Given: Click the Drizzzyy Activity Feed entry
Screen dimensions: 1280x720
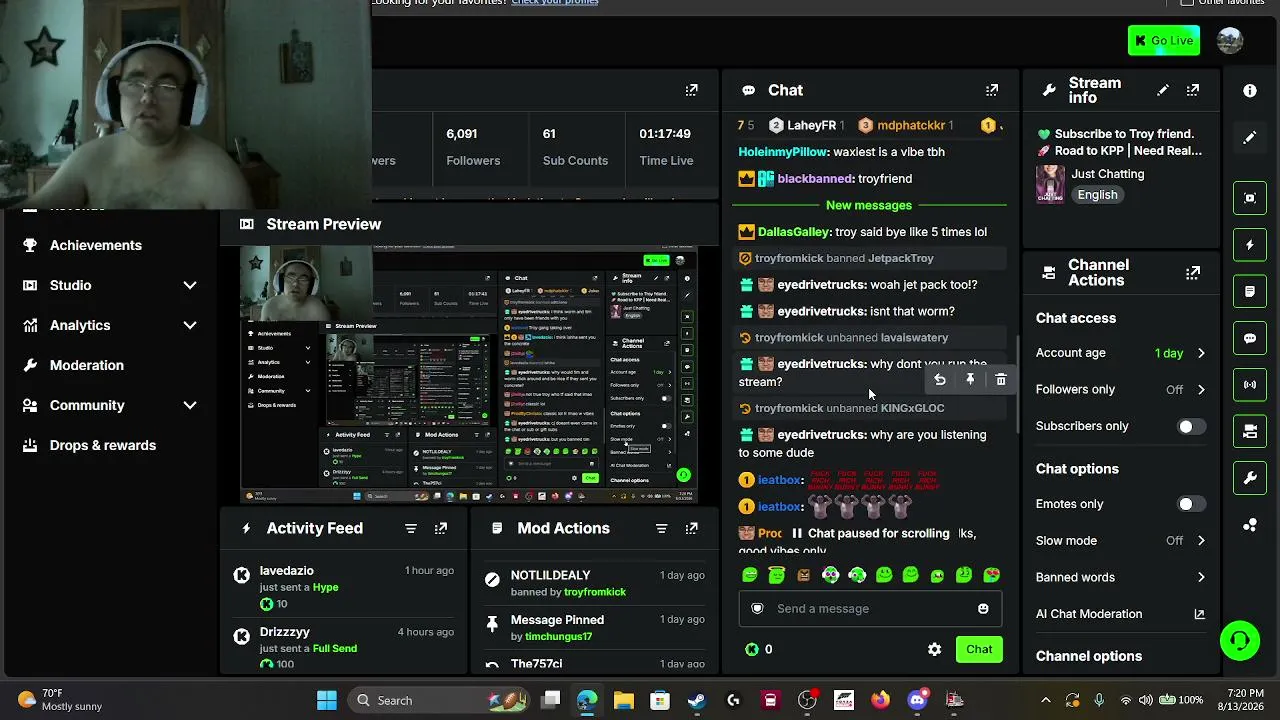Looking at the screenshot, I should click(345, 649).
